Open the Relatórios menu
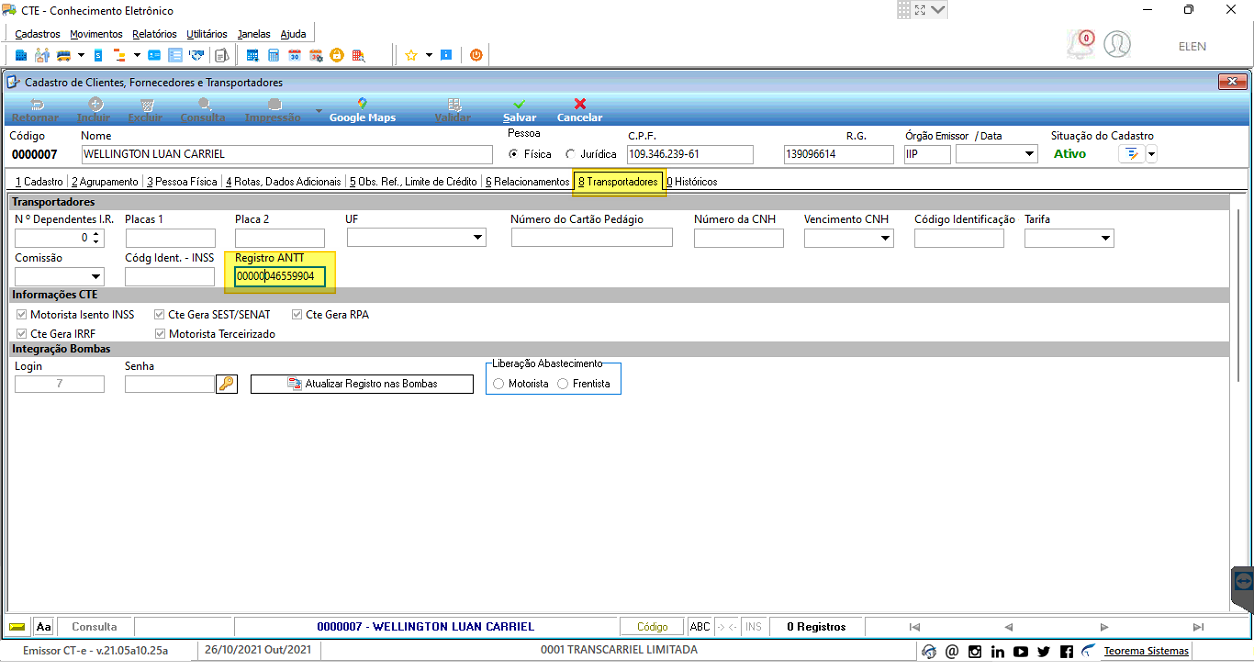 tap(154, 34)
